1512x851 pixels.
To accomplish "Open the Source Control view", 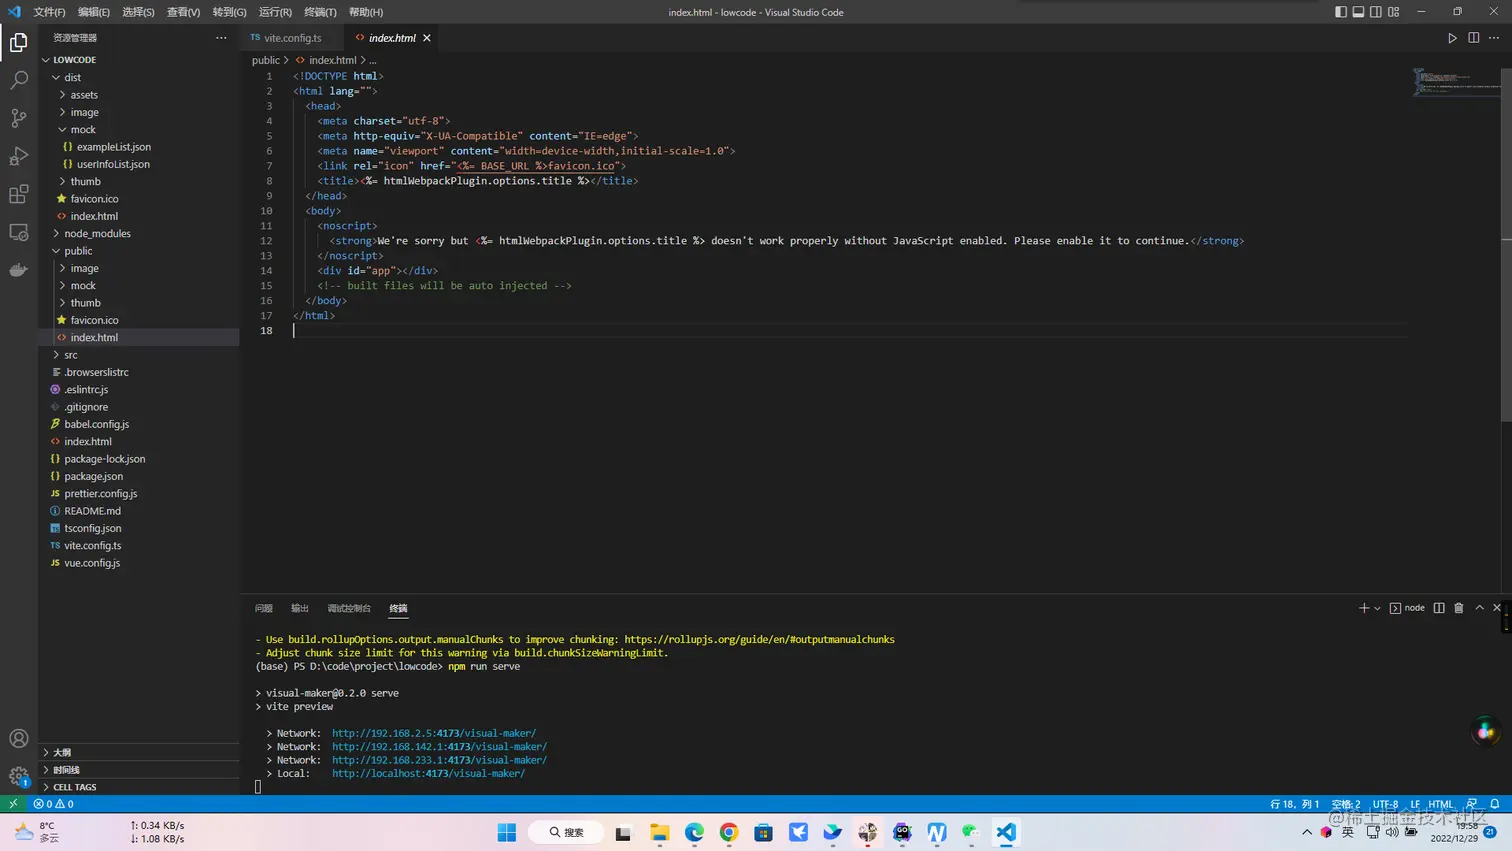I will (x=19, y=118).
